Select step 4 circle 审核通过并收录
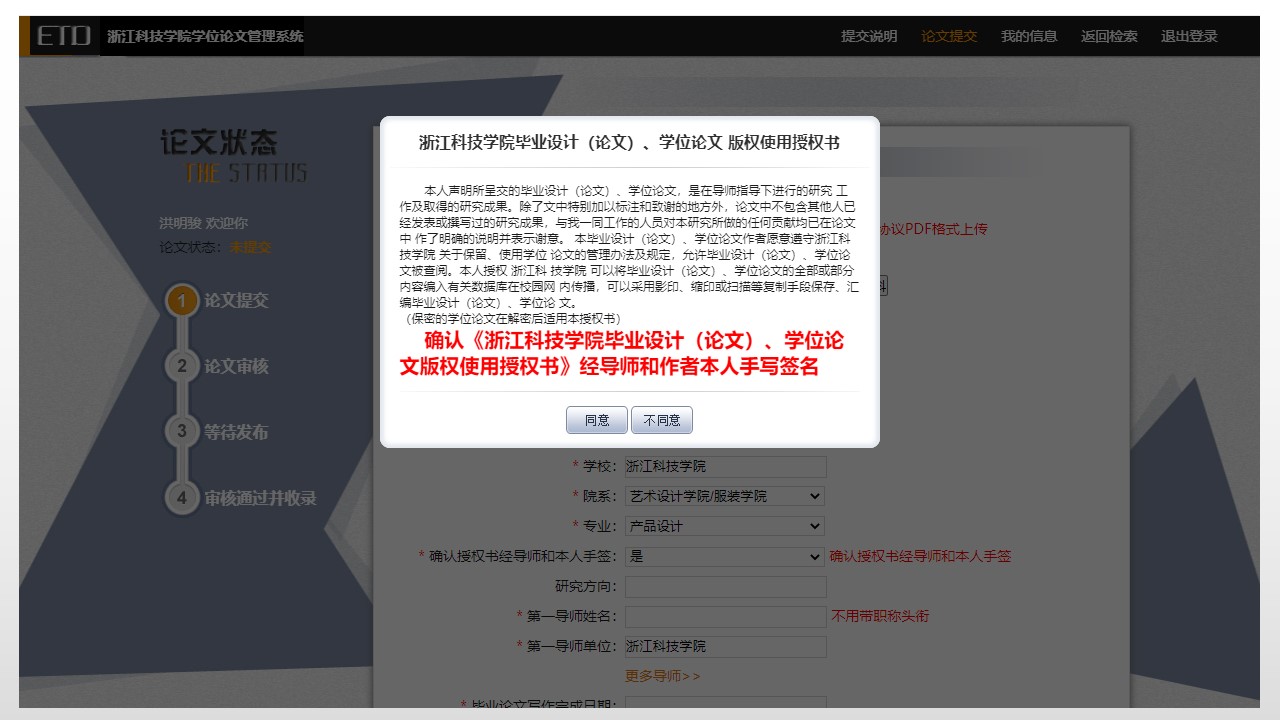 coord(182,497)
